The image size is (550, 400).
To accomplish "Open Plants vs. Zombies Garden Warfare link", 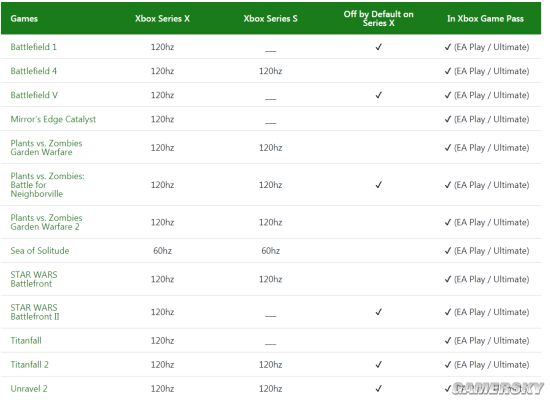I will [x=46, y=147].
